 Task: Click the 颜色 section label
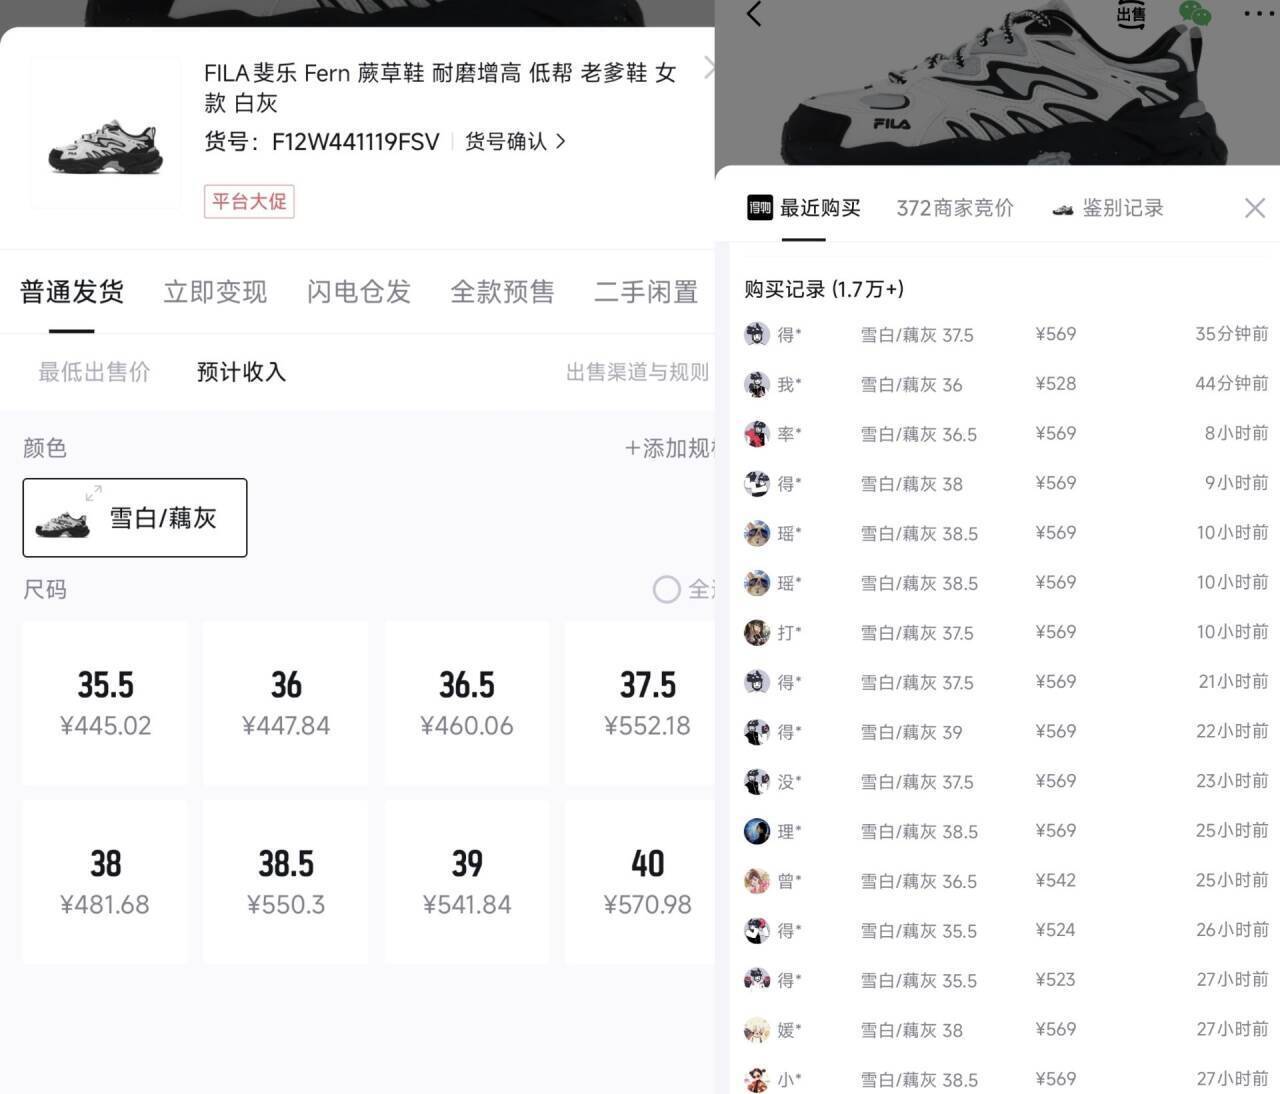[x=45, y=448]
